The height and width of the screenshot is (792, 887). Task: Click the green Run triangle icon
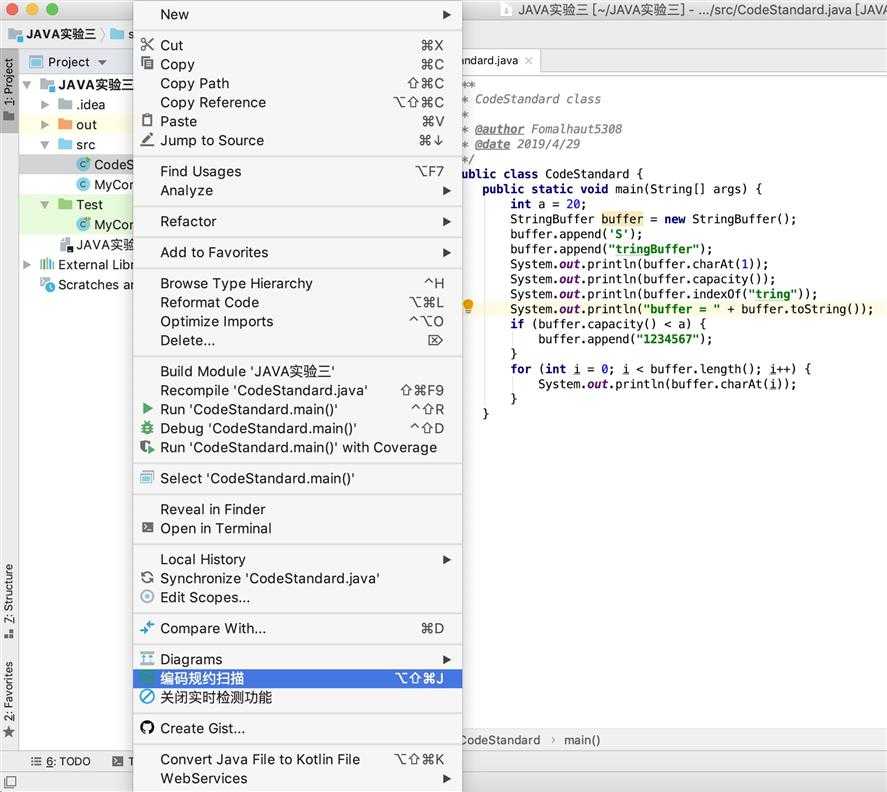[x=147, y=408]
